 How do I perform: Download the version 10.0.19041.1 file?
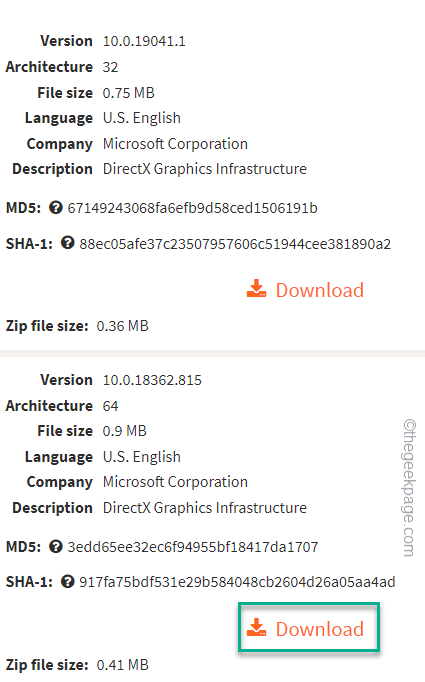(x=305, y=290)
